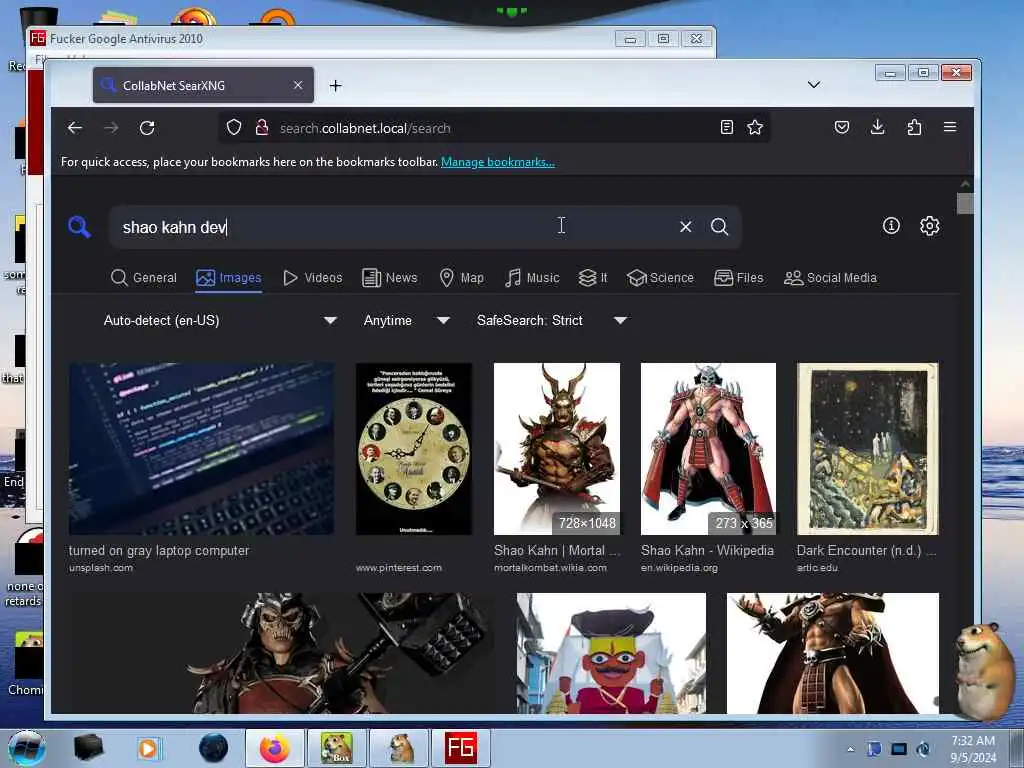Screen dimensions: 1024x768
Task: Open the red FG taskbar icon
Action: (460, 748)
